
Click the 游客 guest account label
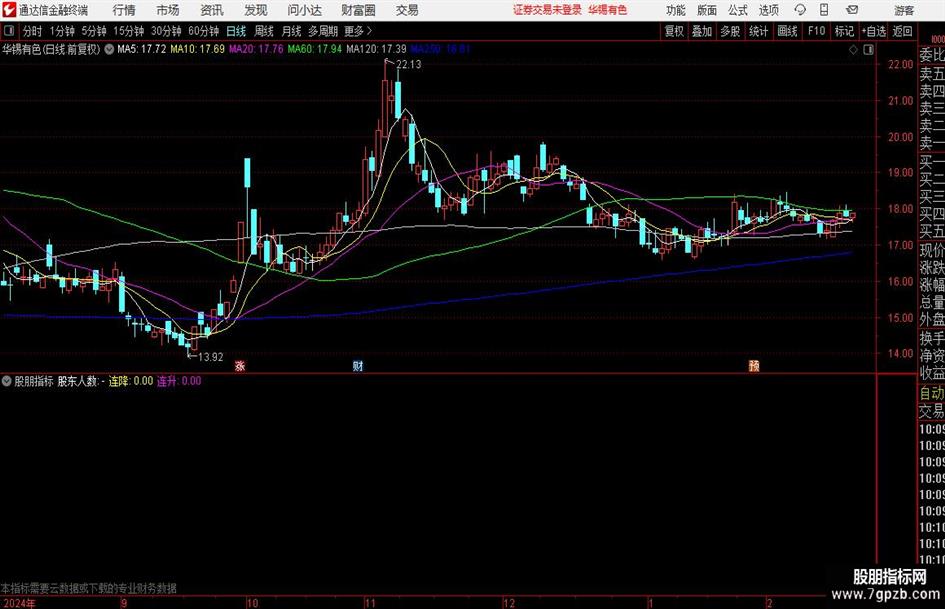coord(903,10)
